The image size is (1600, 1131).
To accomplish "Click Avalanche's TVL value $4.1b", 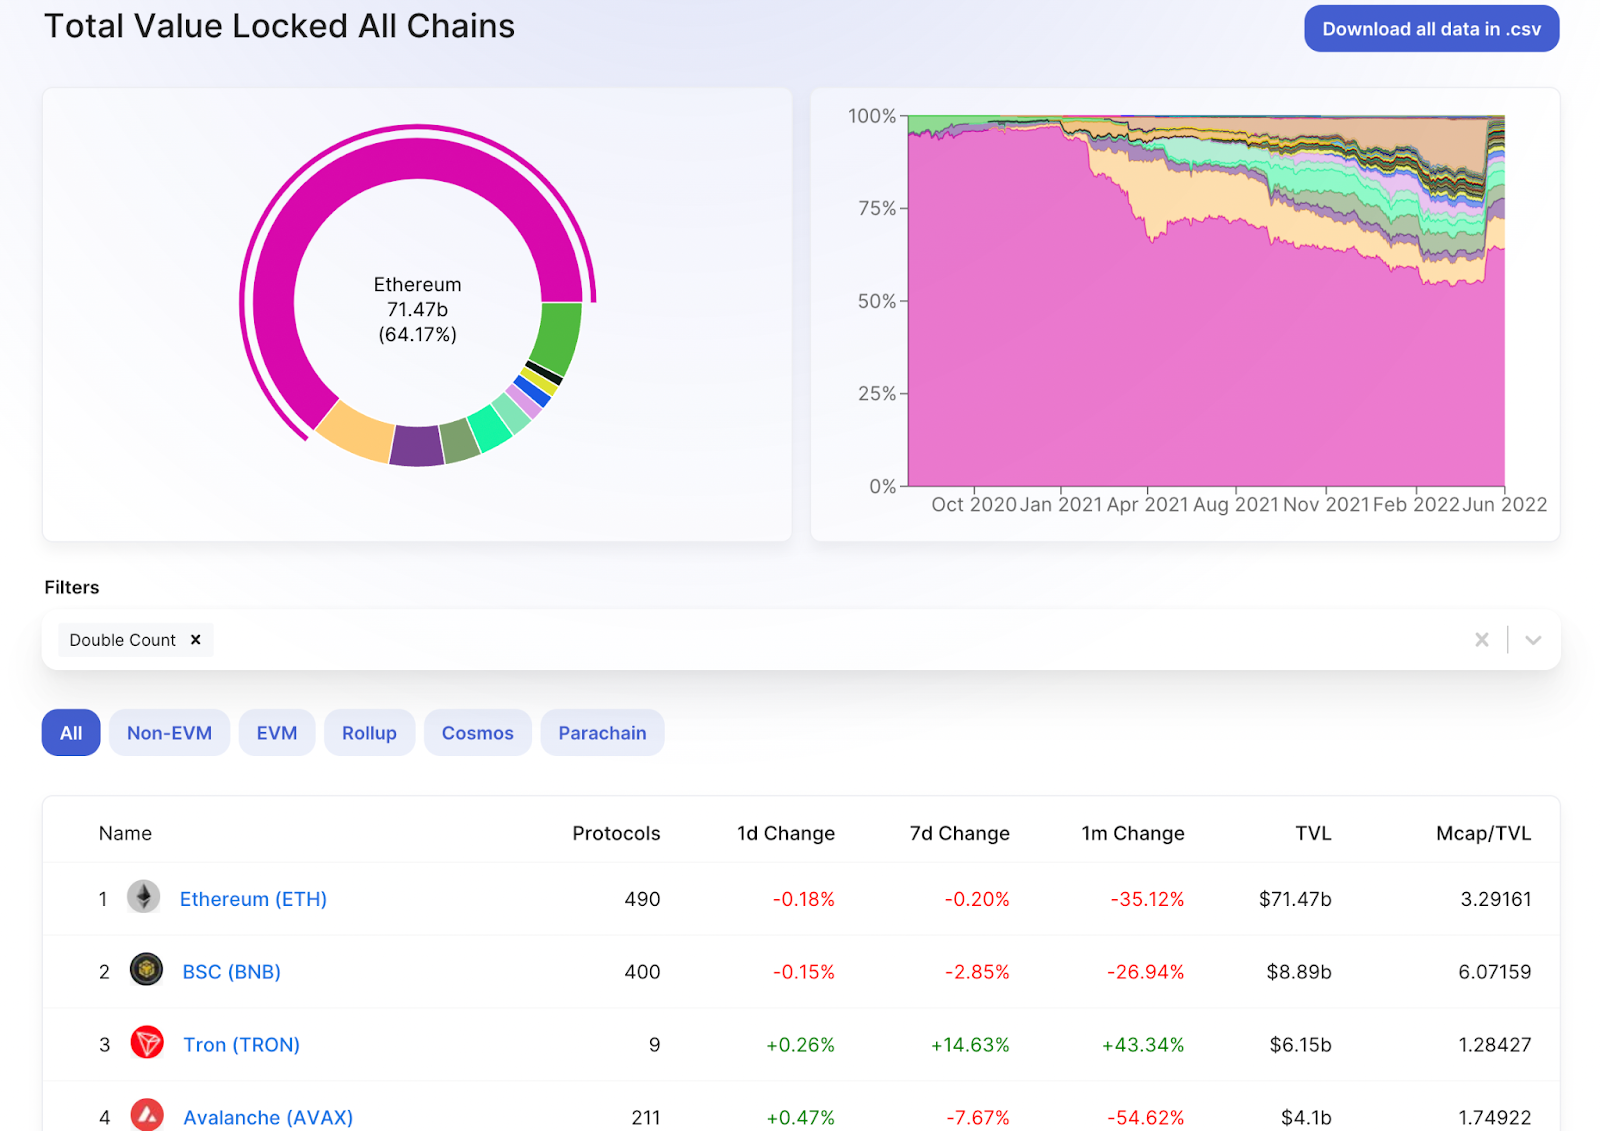I will pos(1306,1118).
